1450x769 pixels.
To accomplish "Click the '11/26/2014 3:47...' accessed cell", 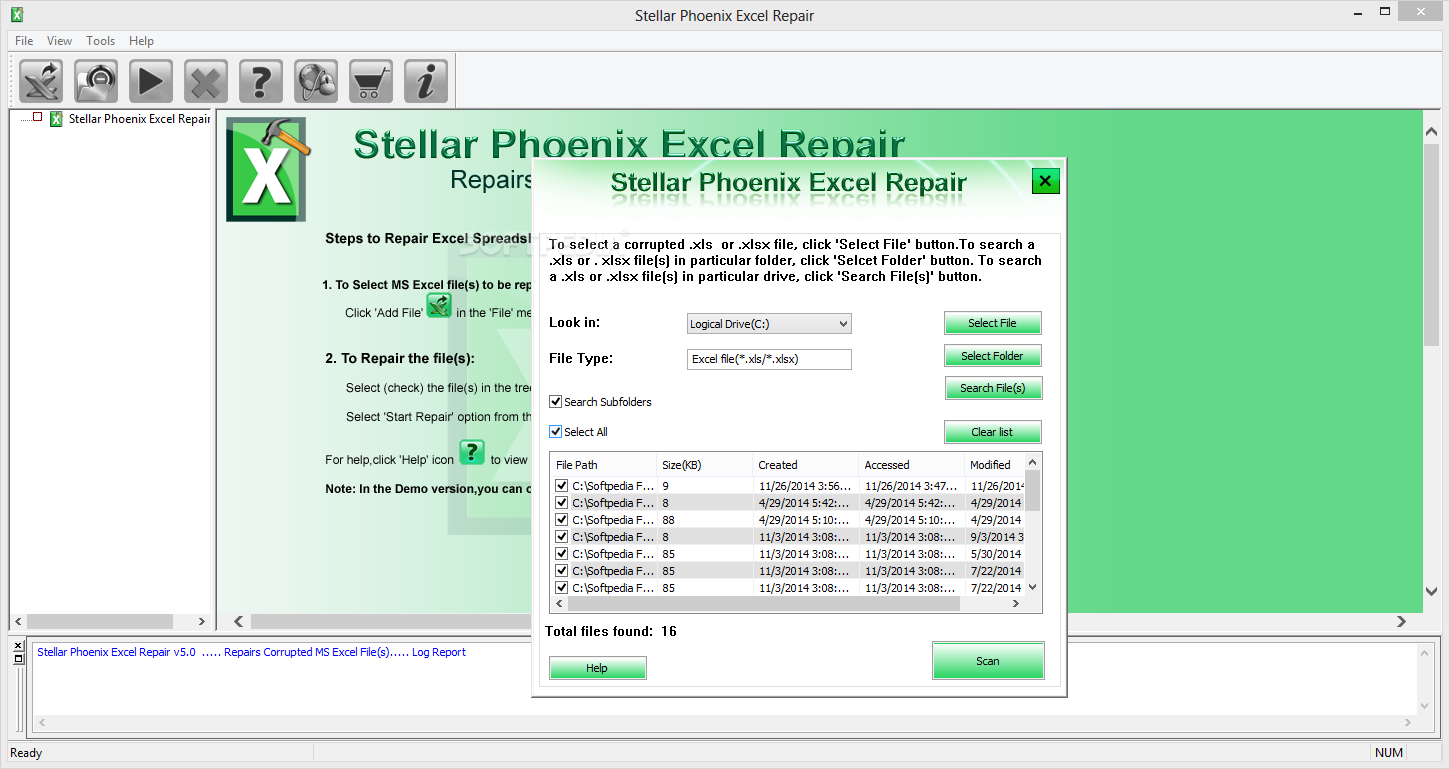I will pyautogui.click(x=911, y=486).
